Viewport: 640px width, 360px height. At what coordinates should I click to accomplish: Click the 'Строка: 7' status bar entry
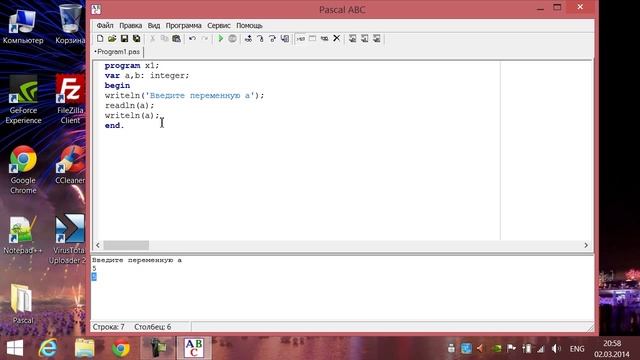coord(109,327)
